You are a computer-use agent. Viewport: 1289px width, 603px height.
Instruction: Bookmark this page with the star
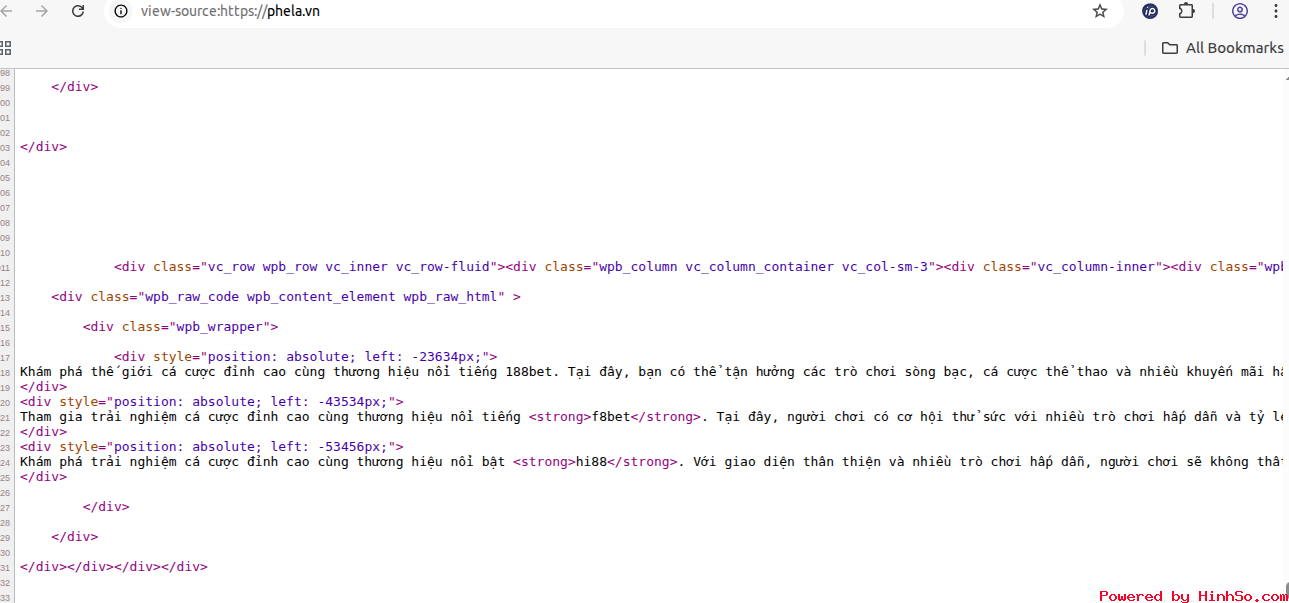1100,11
